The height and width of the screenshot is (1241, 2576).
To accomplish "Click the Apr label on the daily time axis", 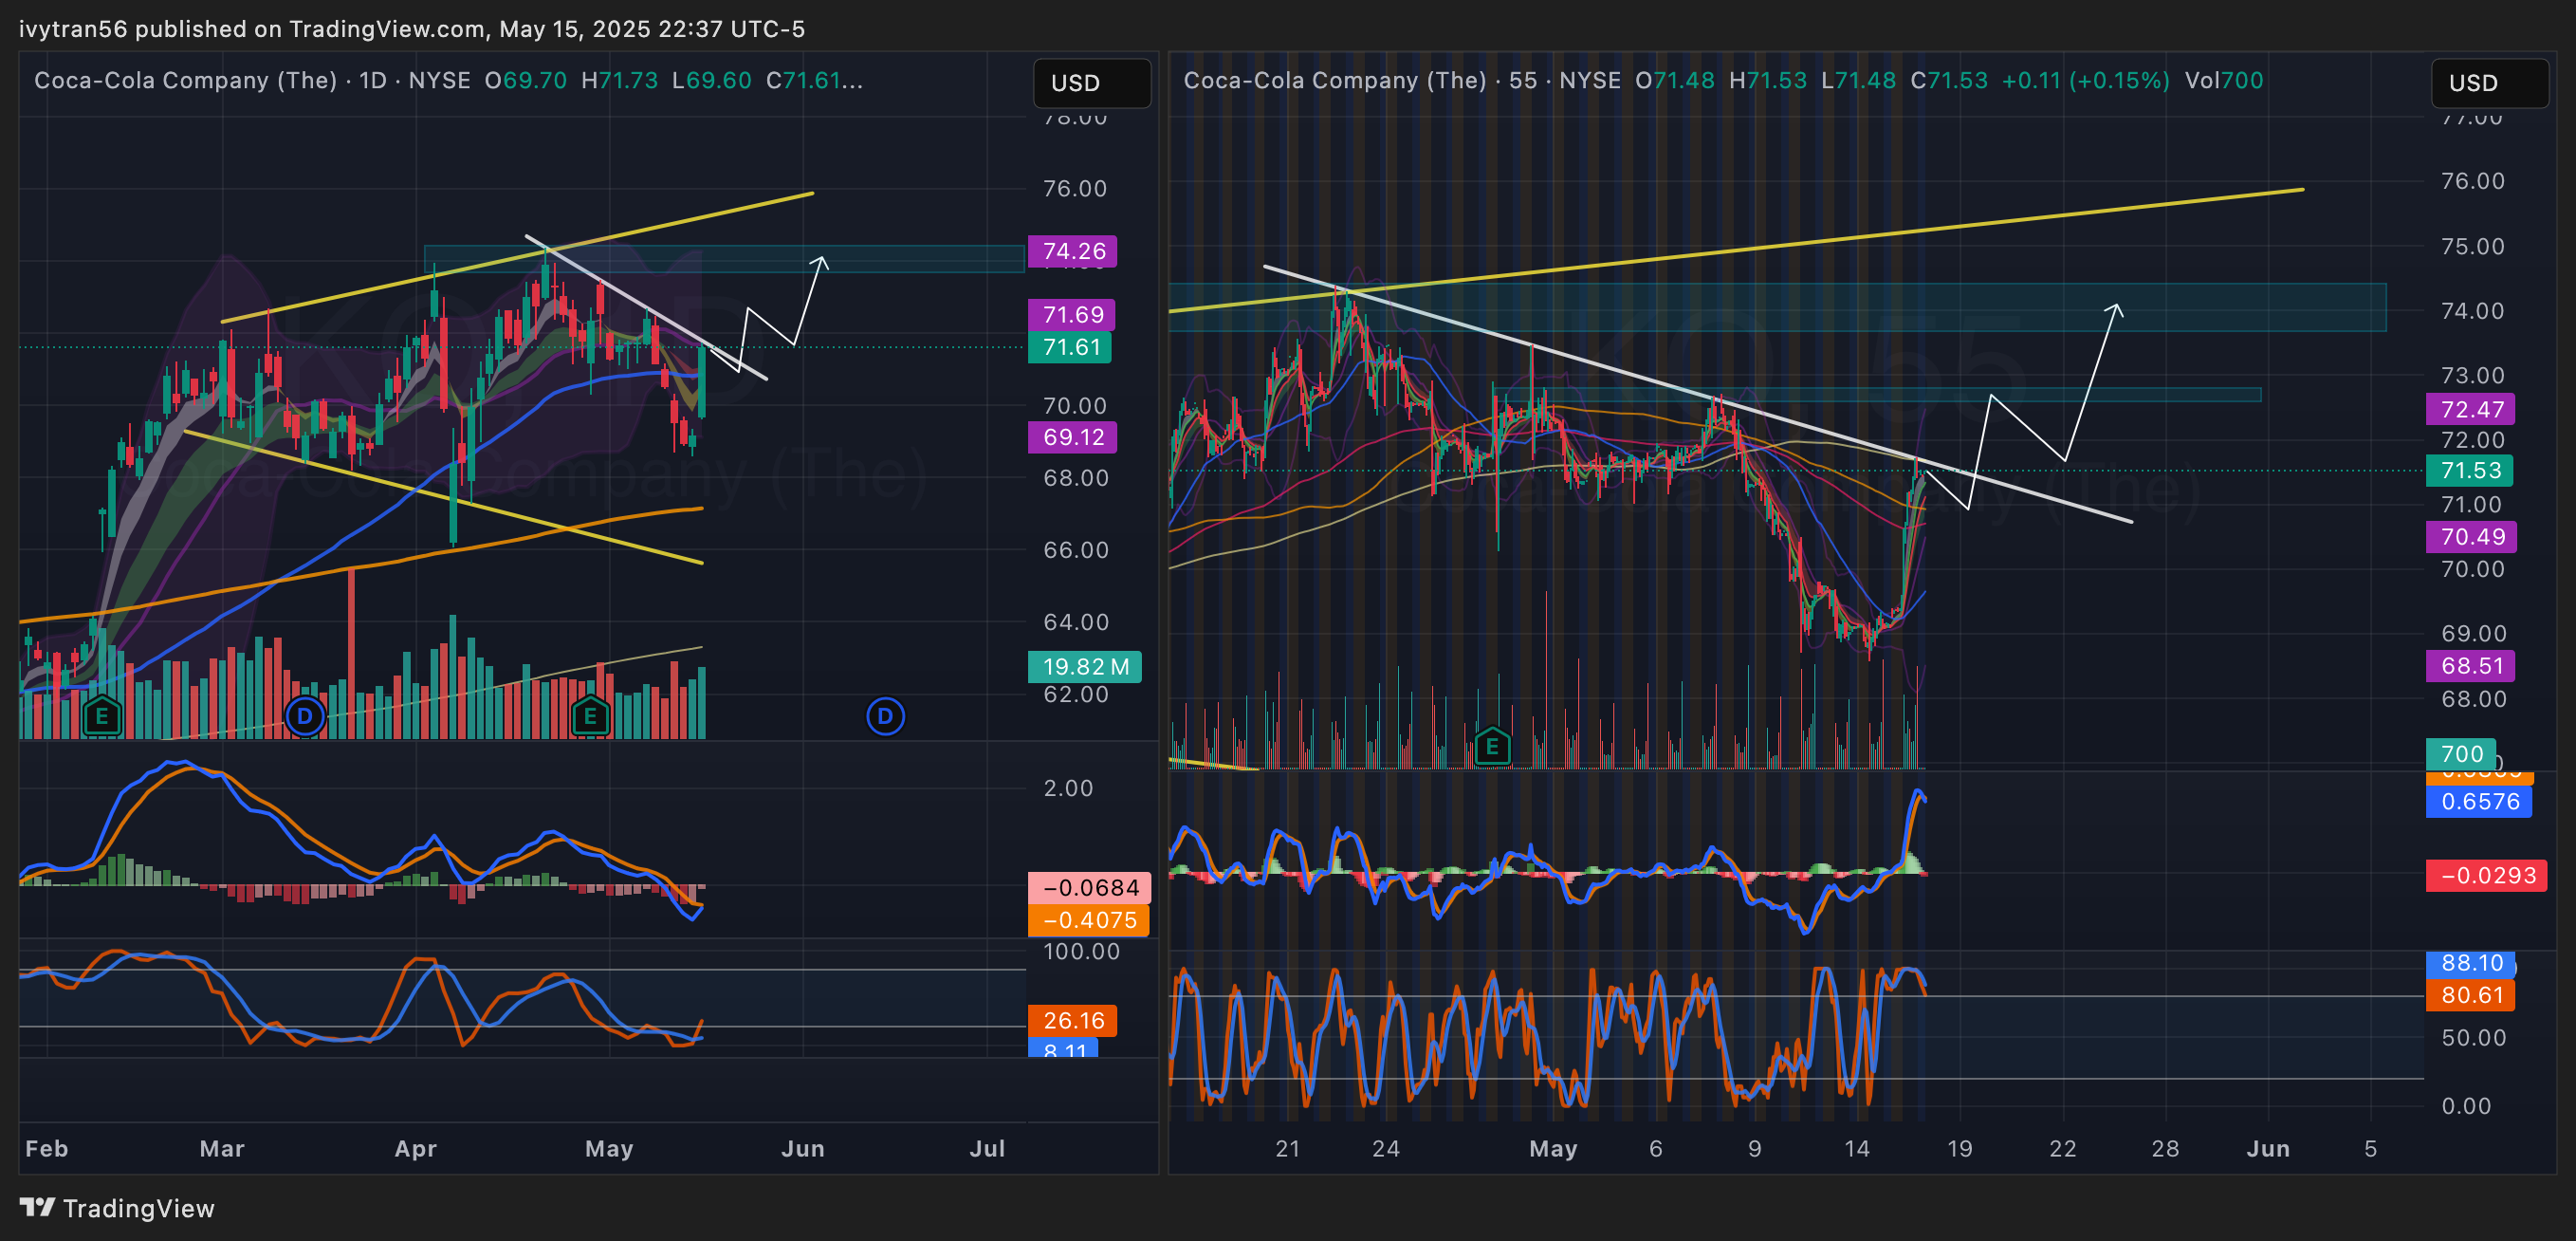I will [416, 1149].
